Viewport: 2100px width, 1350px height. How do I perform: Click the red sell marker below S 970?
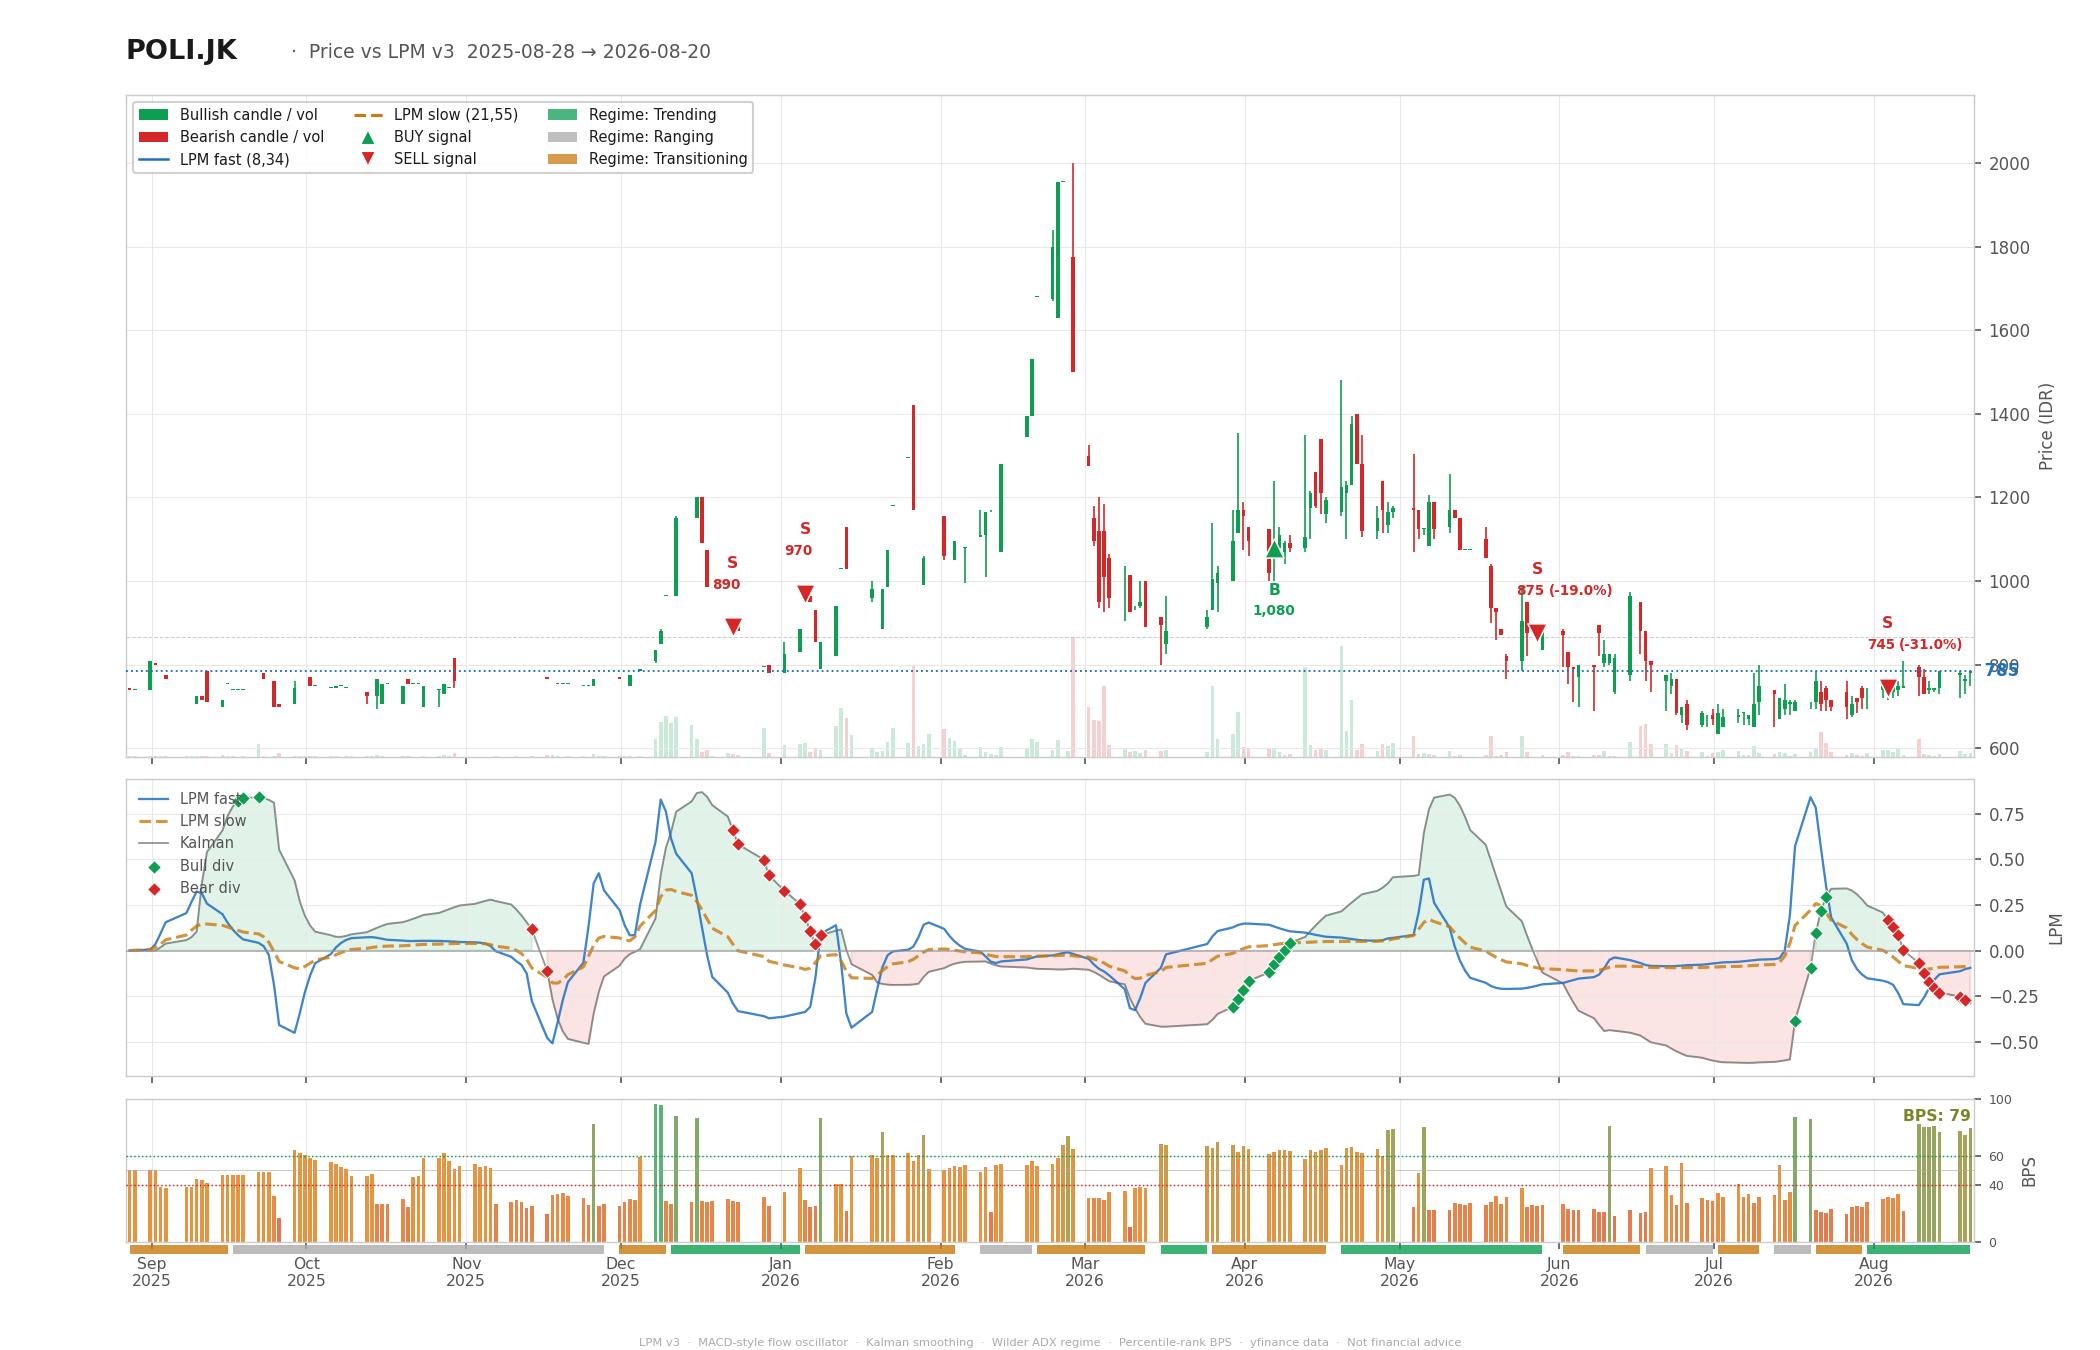click(805, 594)
